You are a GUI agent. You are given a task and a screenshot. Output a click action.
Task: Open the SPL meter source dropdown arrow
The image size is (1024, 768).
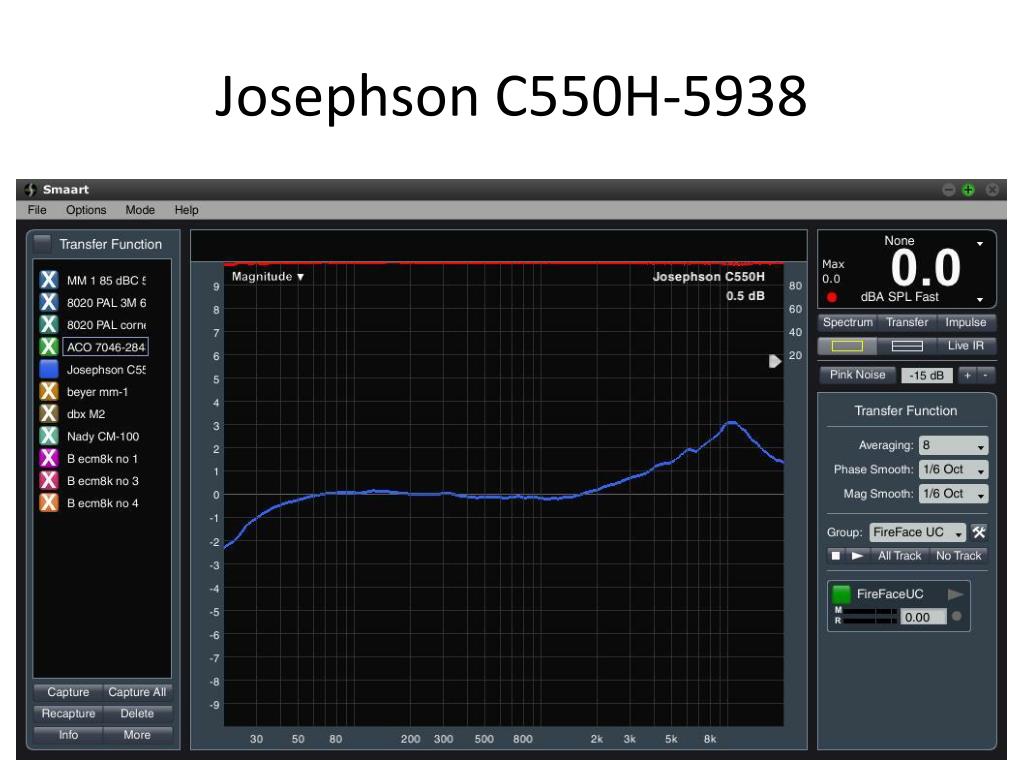point(980,244)
